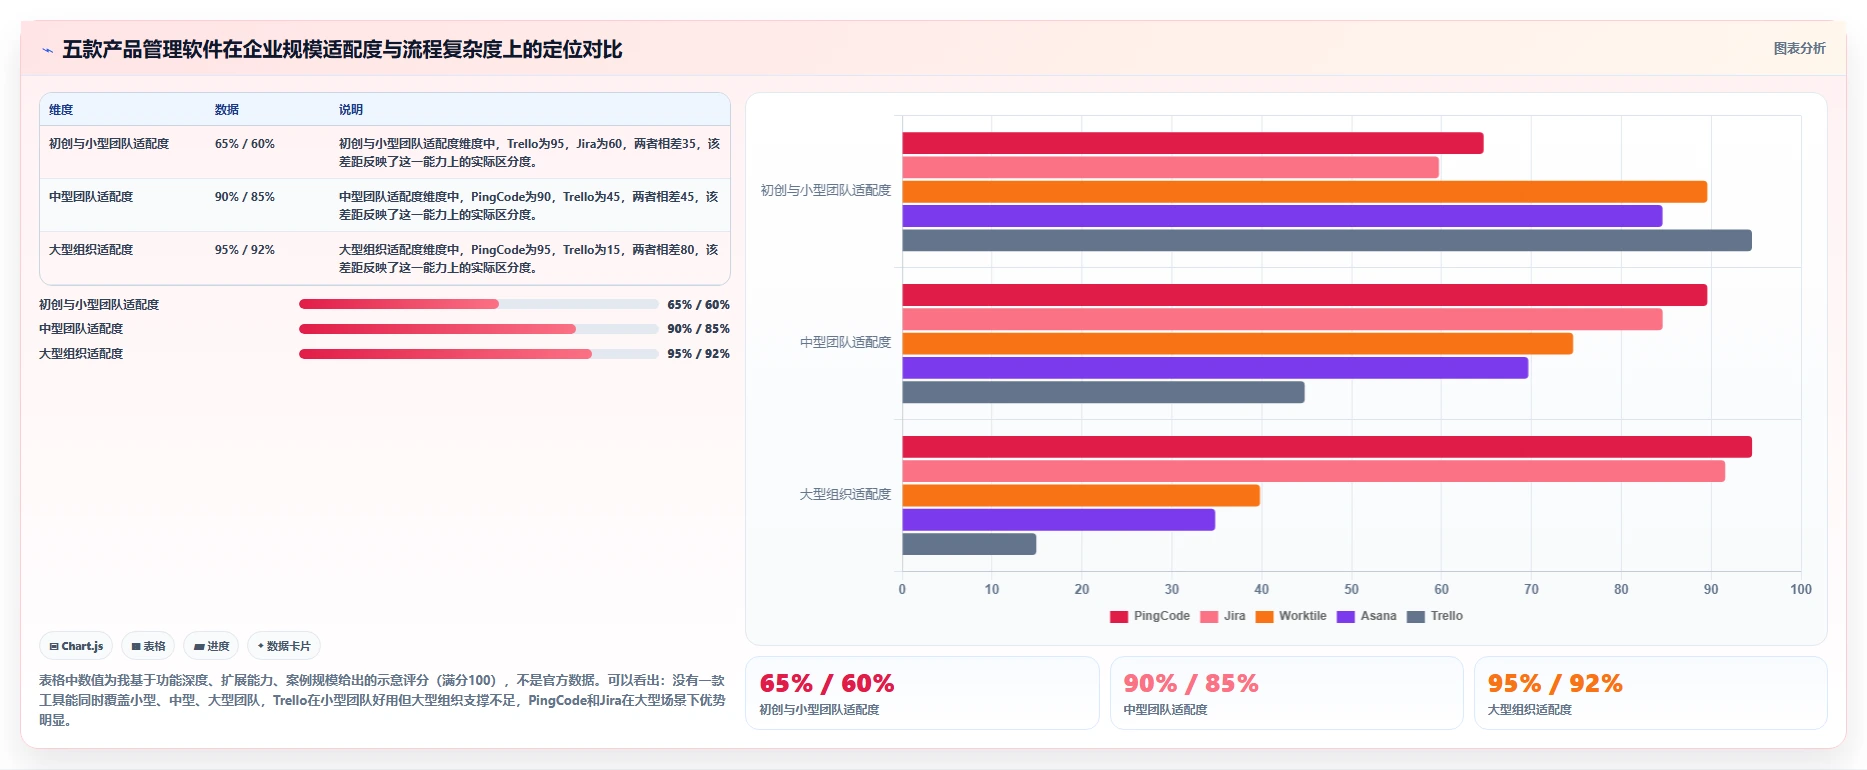The height and width of the screenshot is (770, 1867).
Task: Click the PingCode bar in 中型团队适配度 group
Action: (x=1305, y=295)
